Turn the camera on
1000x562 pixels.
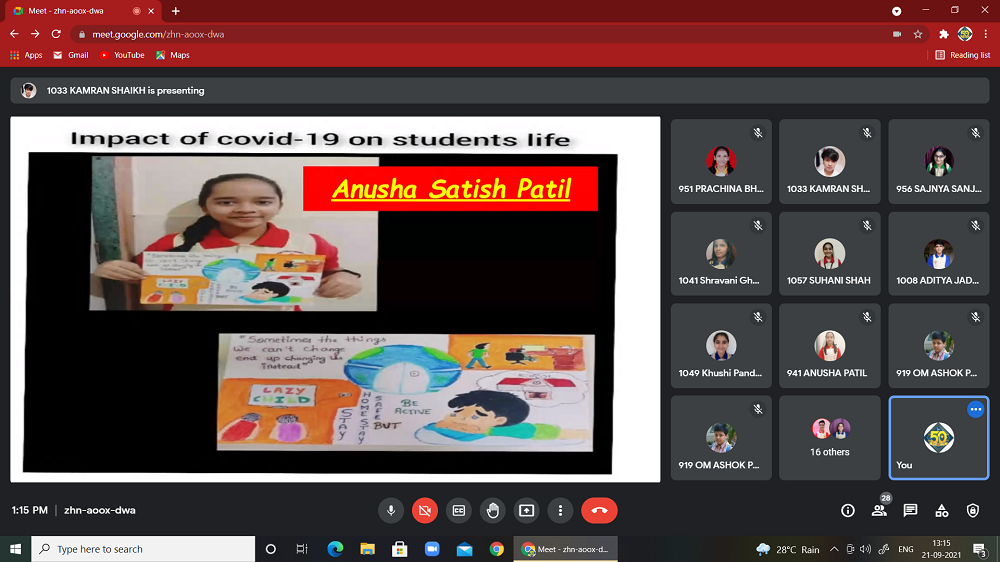point(424,510)
